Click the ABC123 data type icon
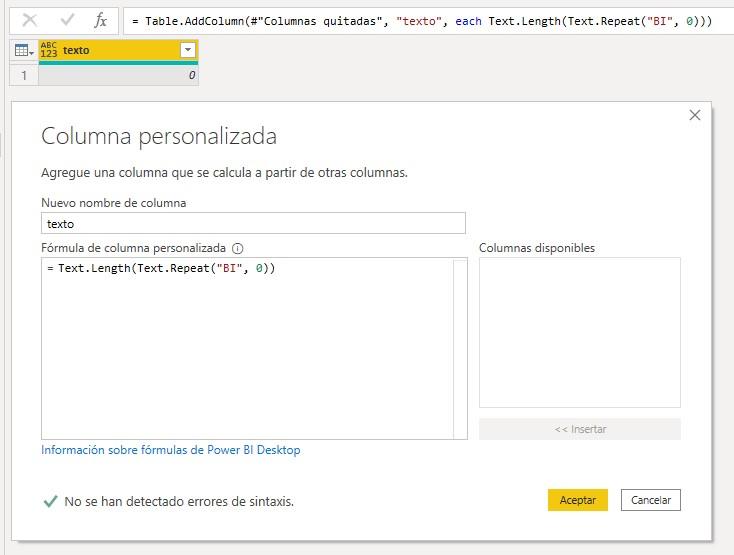 [x=49, y=50]
